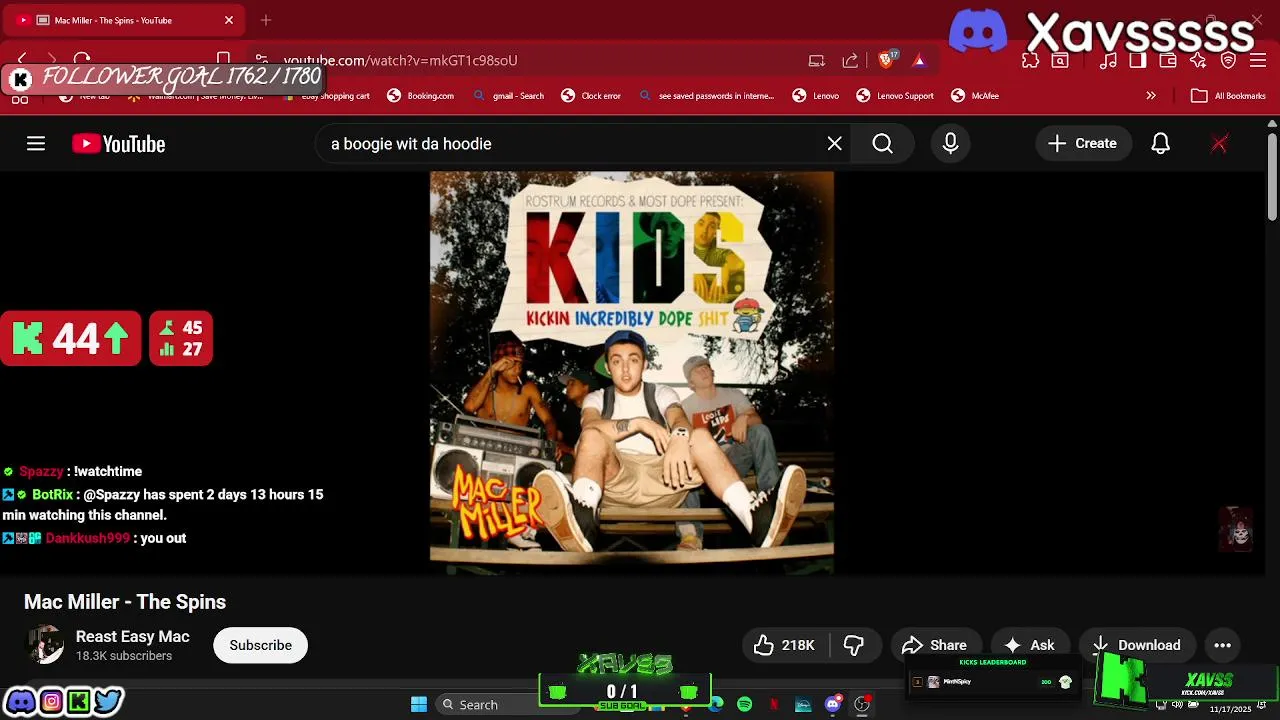Click the share page icon in address bar

[850, 60]
